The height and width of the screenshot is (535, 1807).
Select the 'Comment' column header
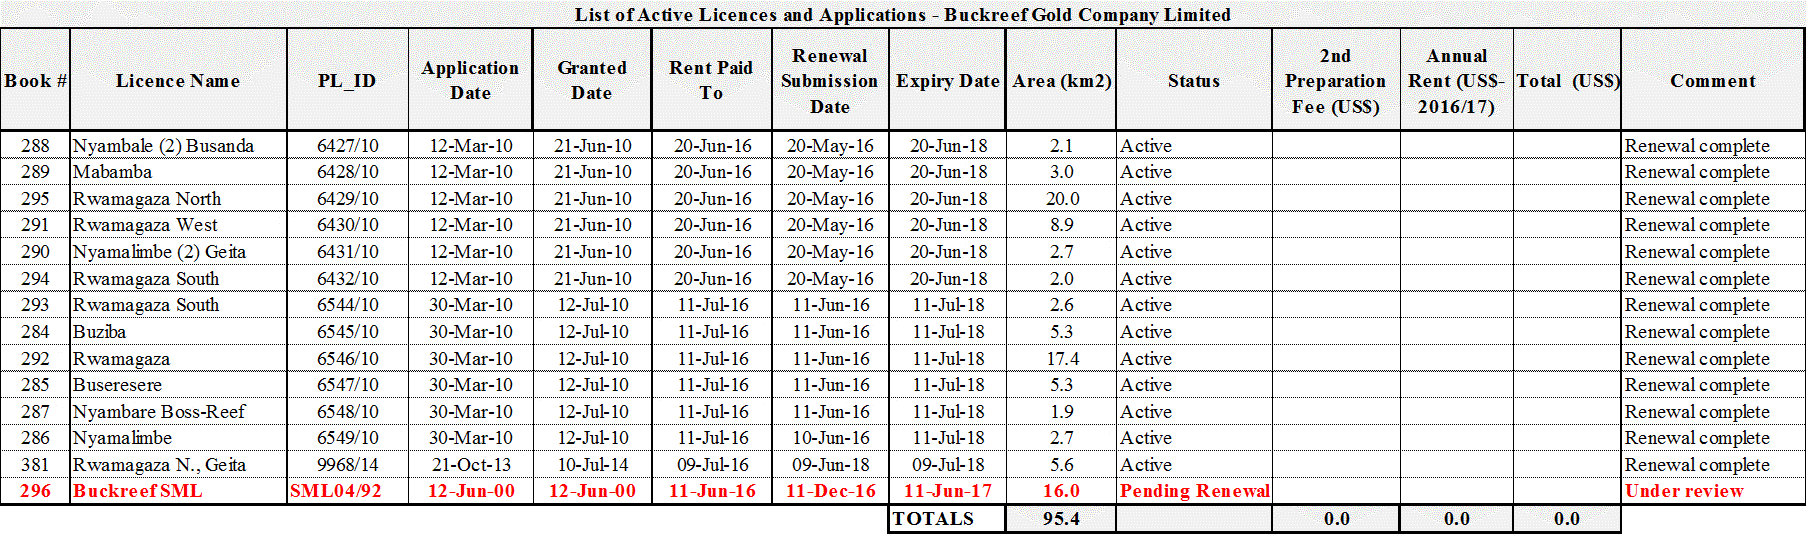pos(1713,81)
